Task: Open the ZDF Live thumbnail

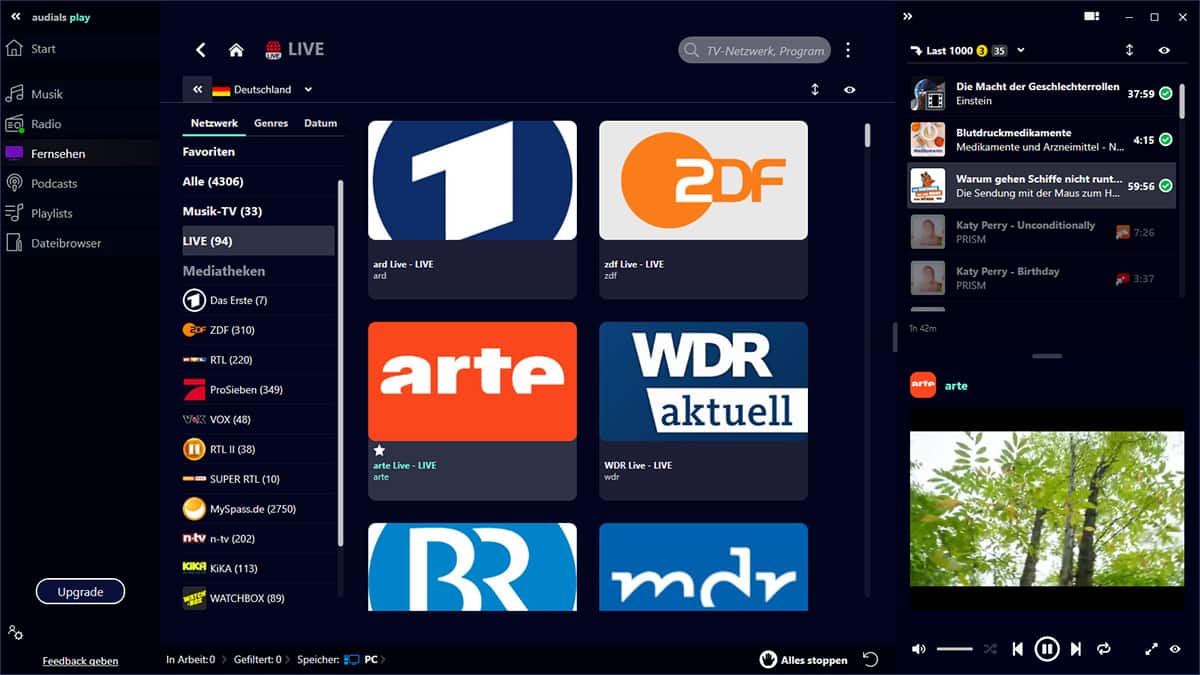Action: (703, 180)
